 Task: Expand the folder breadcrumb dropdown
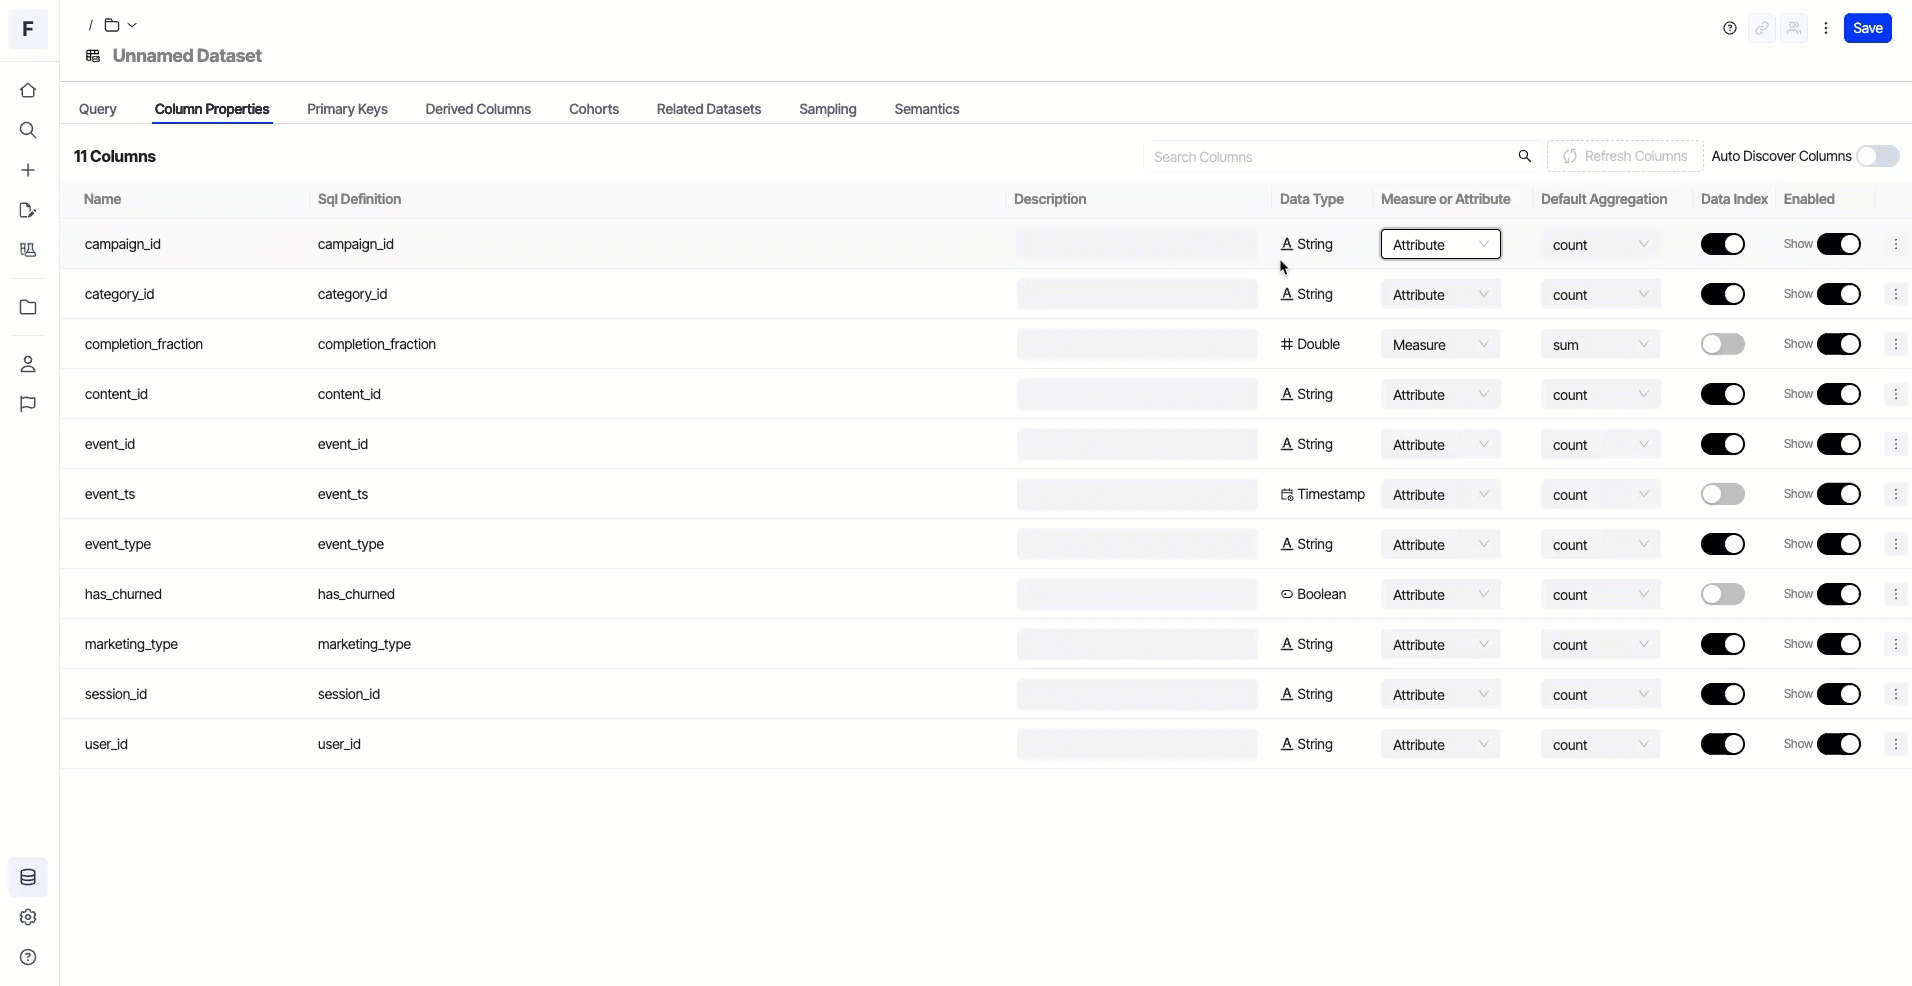132,25
